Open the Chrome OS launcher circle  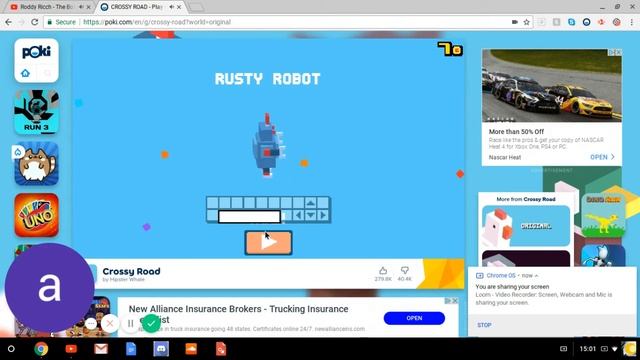click(11, 349)
